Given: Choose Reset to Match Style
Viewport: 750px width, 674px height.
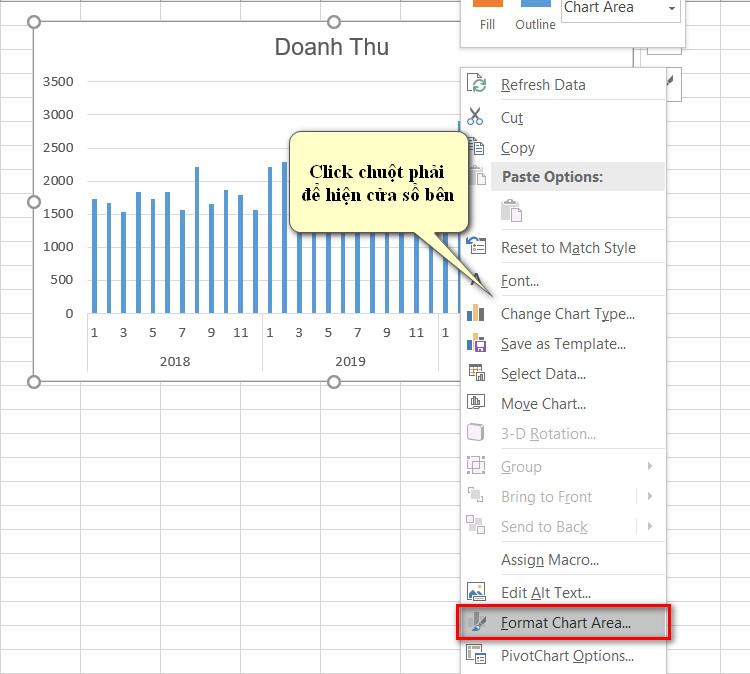Looking at the screenshot, I should tap(563, 247).
